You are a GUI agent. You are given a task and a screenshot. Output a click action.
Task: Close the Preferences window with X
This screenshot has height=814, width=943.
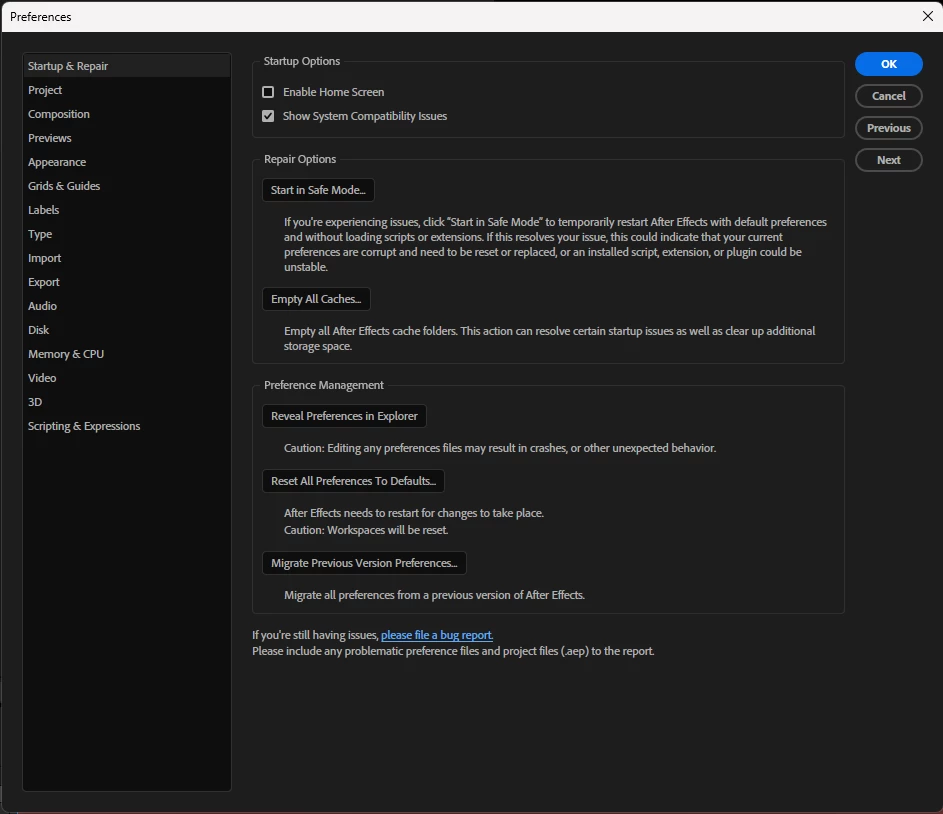pyautogui.click(x=927, y=16)
